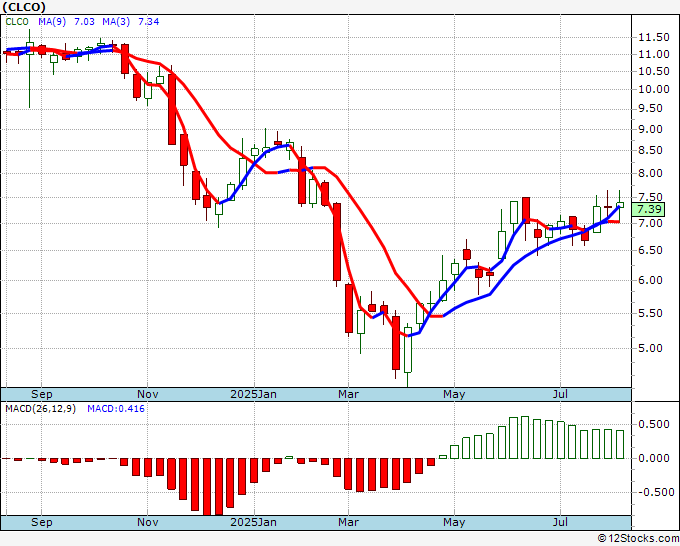Click Sep on the price chart time axis
Screen dimensions: 680x546
point(42,395)
